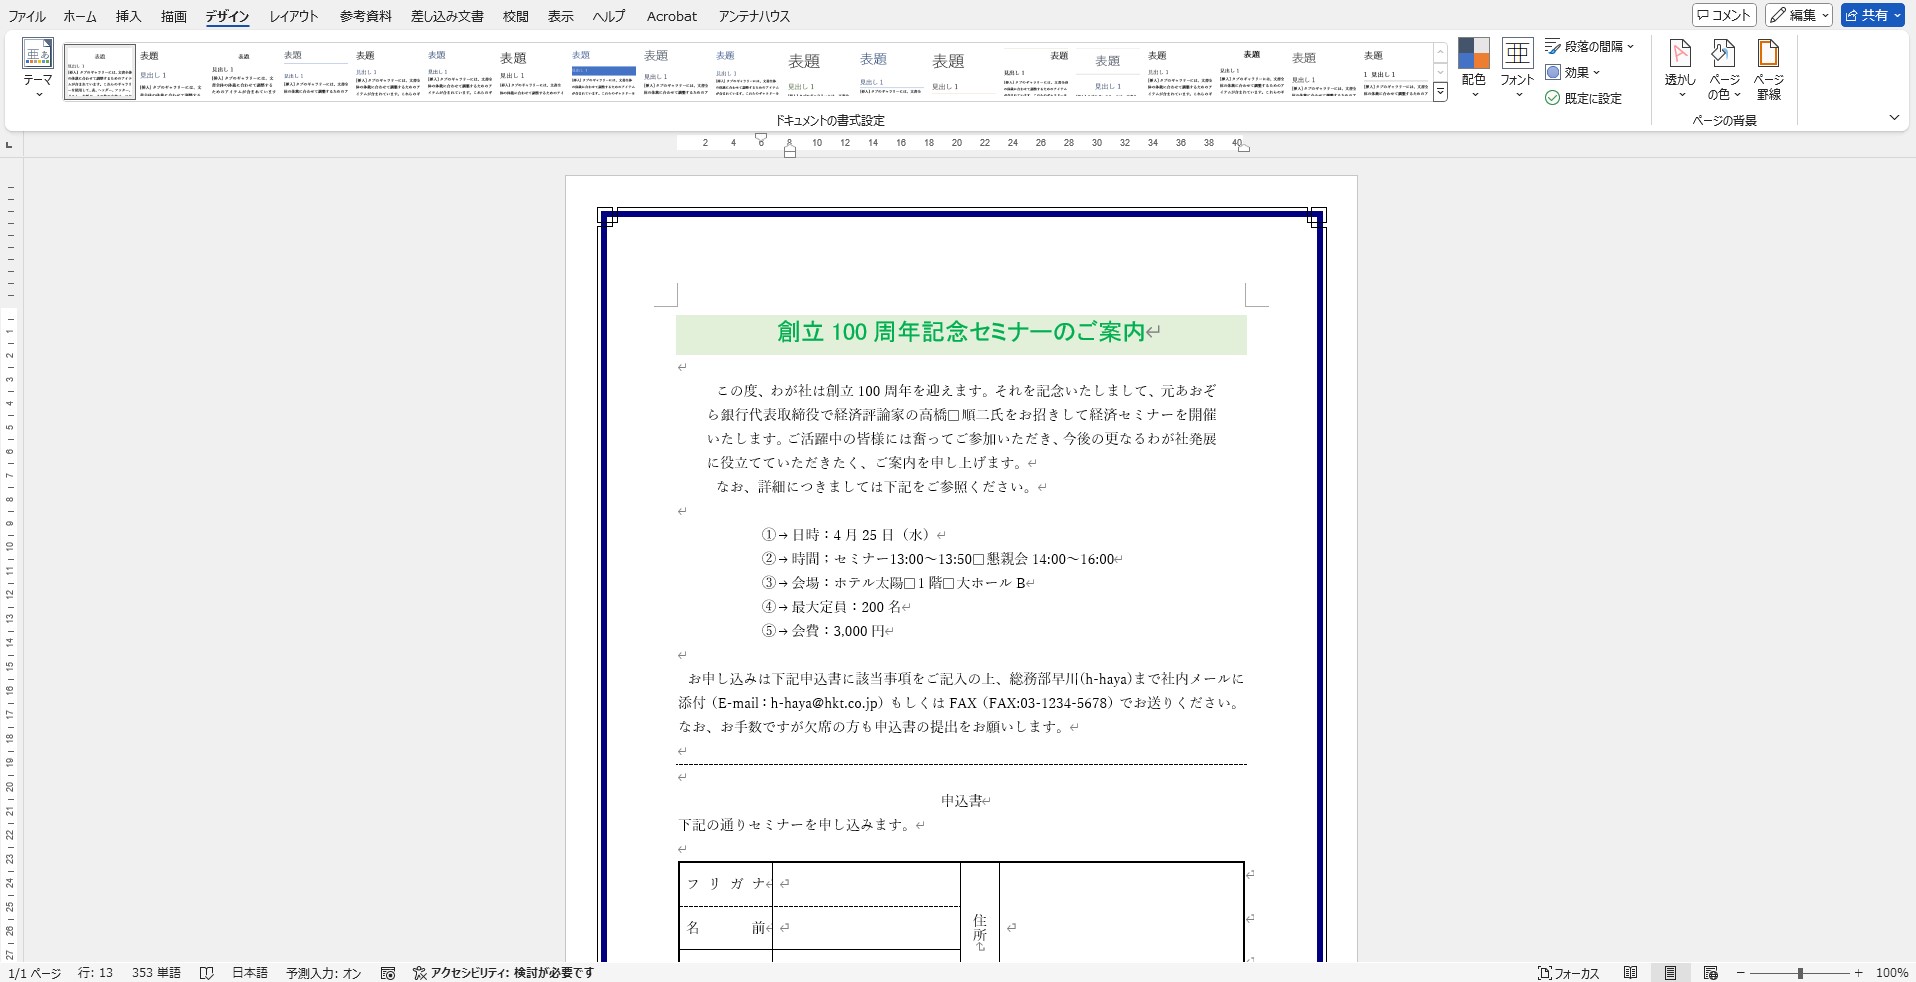The image size is (1916, 982).
Task: Expand the document formatting style gallery
Action: click(x=1440, y=92)
